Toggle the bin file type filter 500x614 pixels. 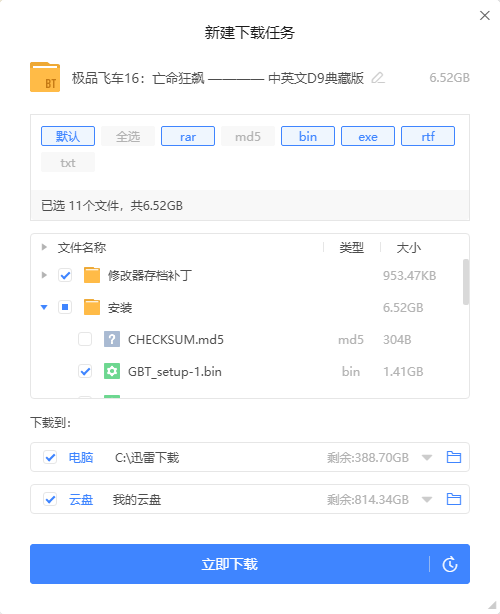(x=308, y=136)
